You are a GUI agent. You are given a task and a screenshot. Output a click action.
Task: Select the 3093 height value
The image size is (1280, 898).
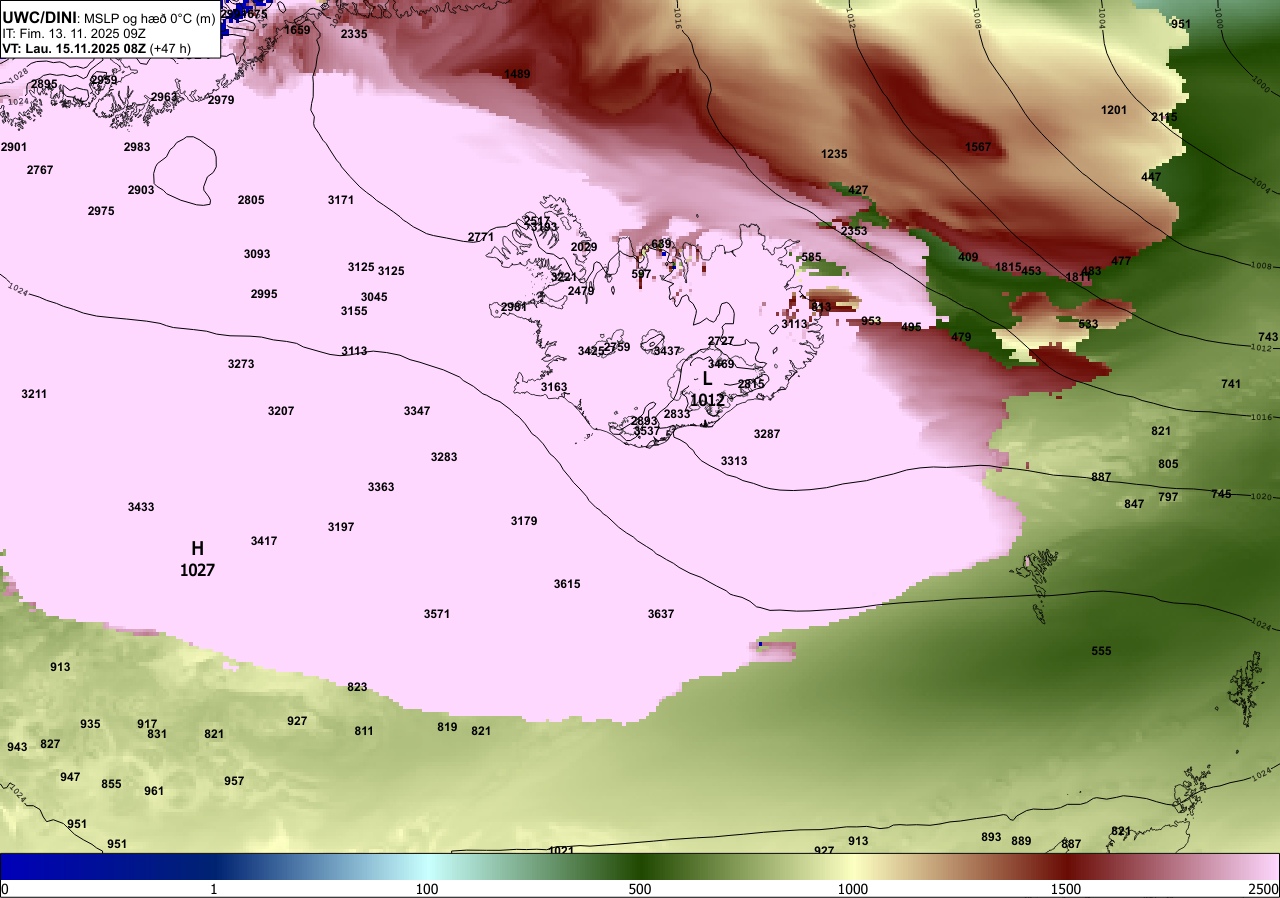257,254
